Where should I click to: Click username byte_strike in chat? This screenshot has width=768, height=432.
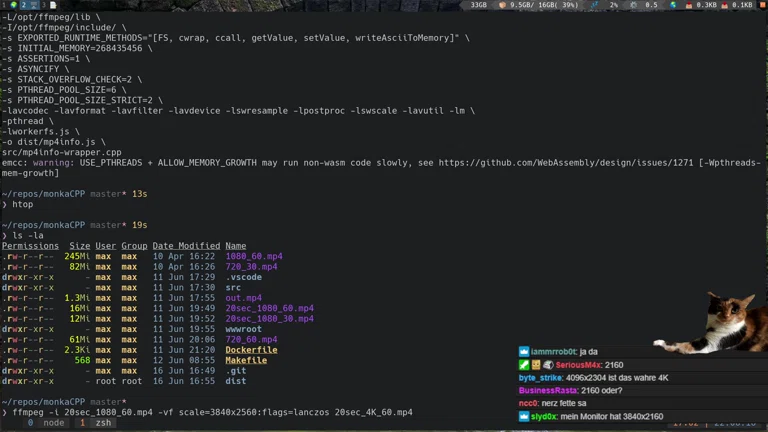pos(541,378)
